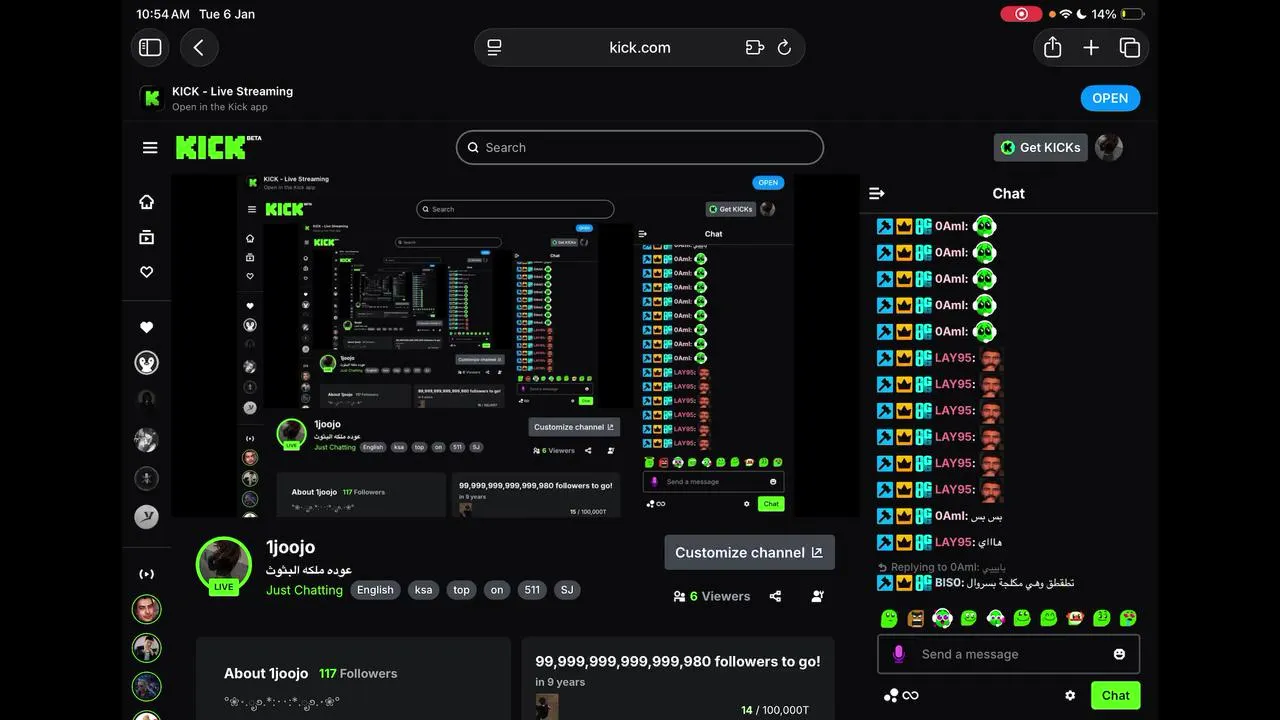Open the Safari extensions icon in address bar
1280x720 pixels.
(754, 47)
